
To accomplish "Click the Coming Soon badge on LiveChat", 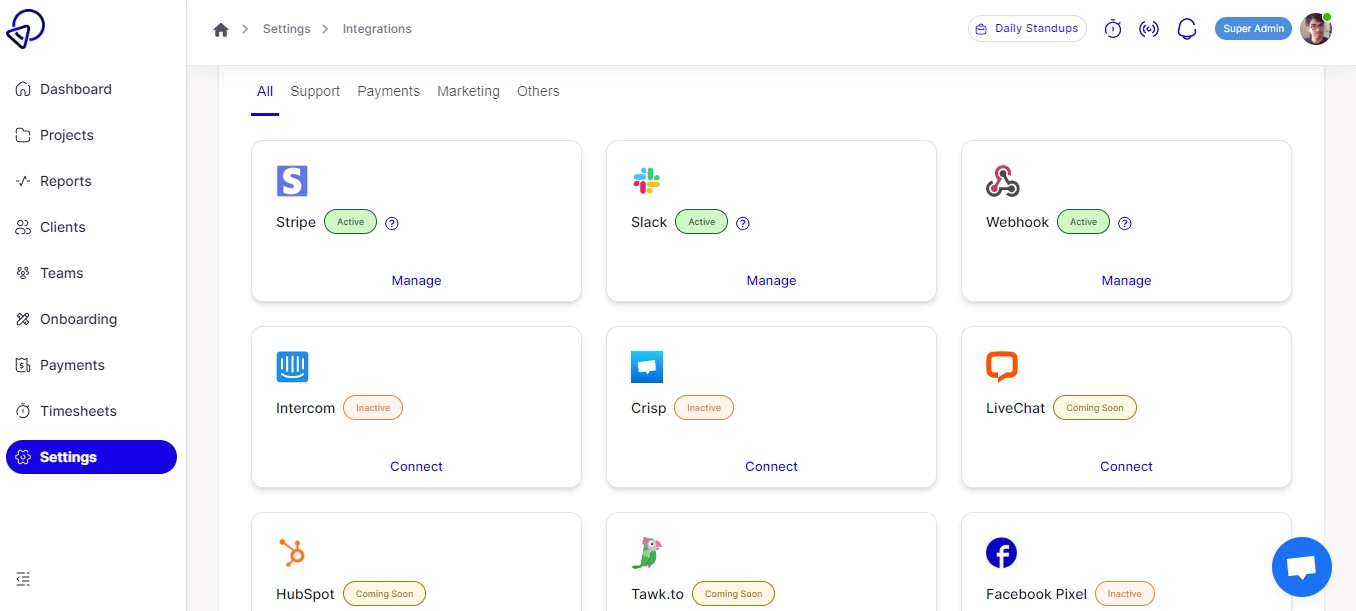I will 1095,408.
